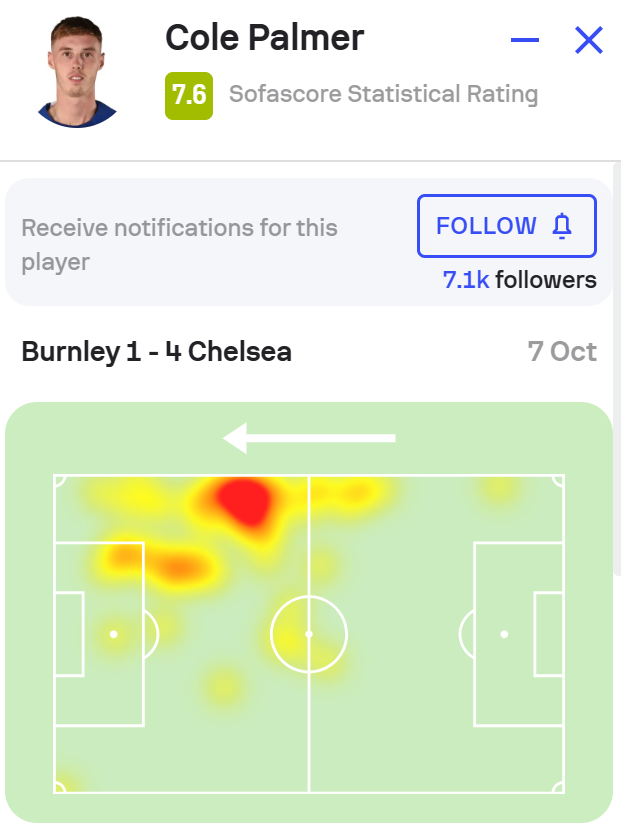Click the green 7.6 rating badge
This screenshot has width=621, height=823.
pos(189,95)
